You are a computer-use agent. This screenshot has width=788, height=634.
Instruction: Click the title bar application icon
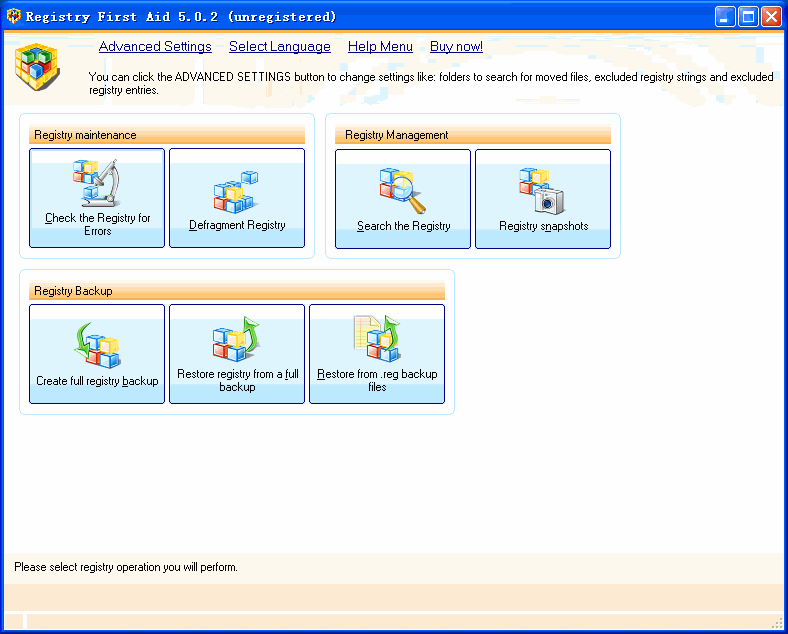[14, 17]
